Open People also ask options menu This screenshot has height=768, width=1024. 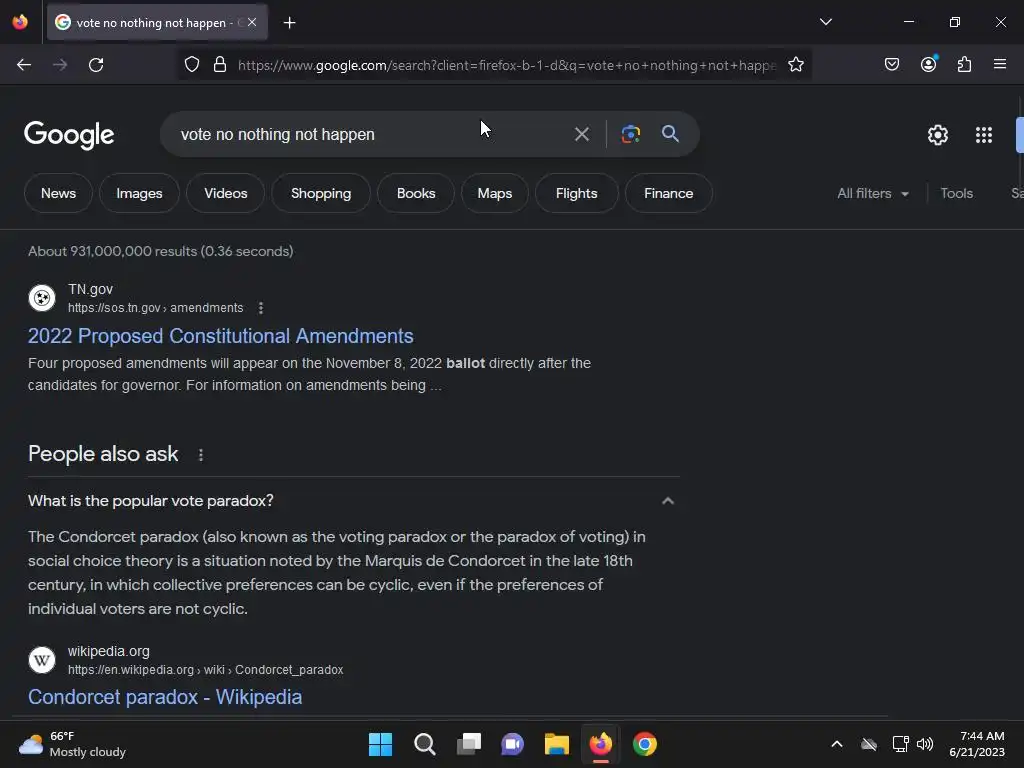201,455
